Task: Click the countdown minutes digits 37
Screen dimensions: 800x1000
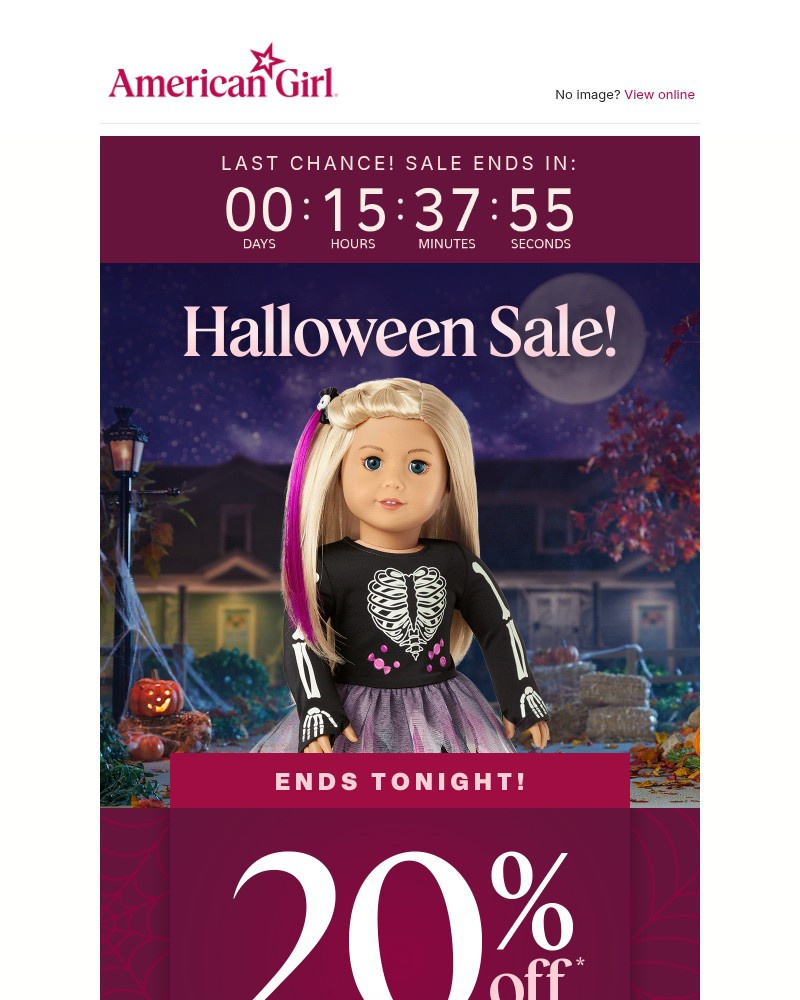Action: click(447, 210)
